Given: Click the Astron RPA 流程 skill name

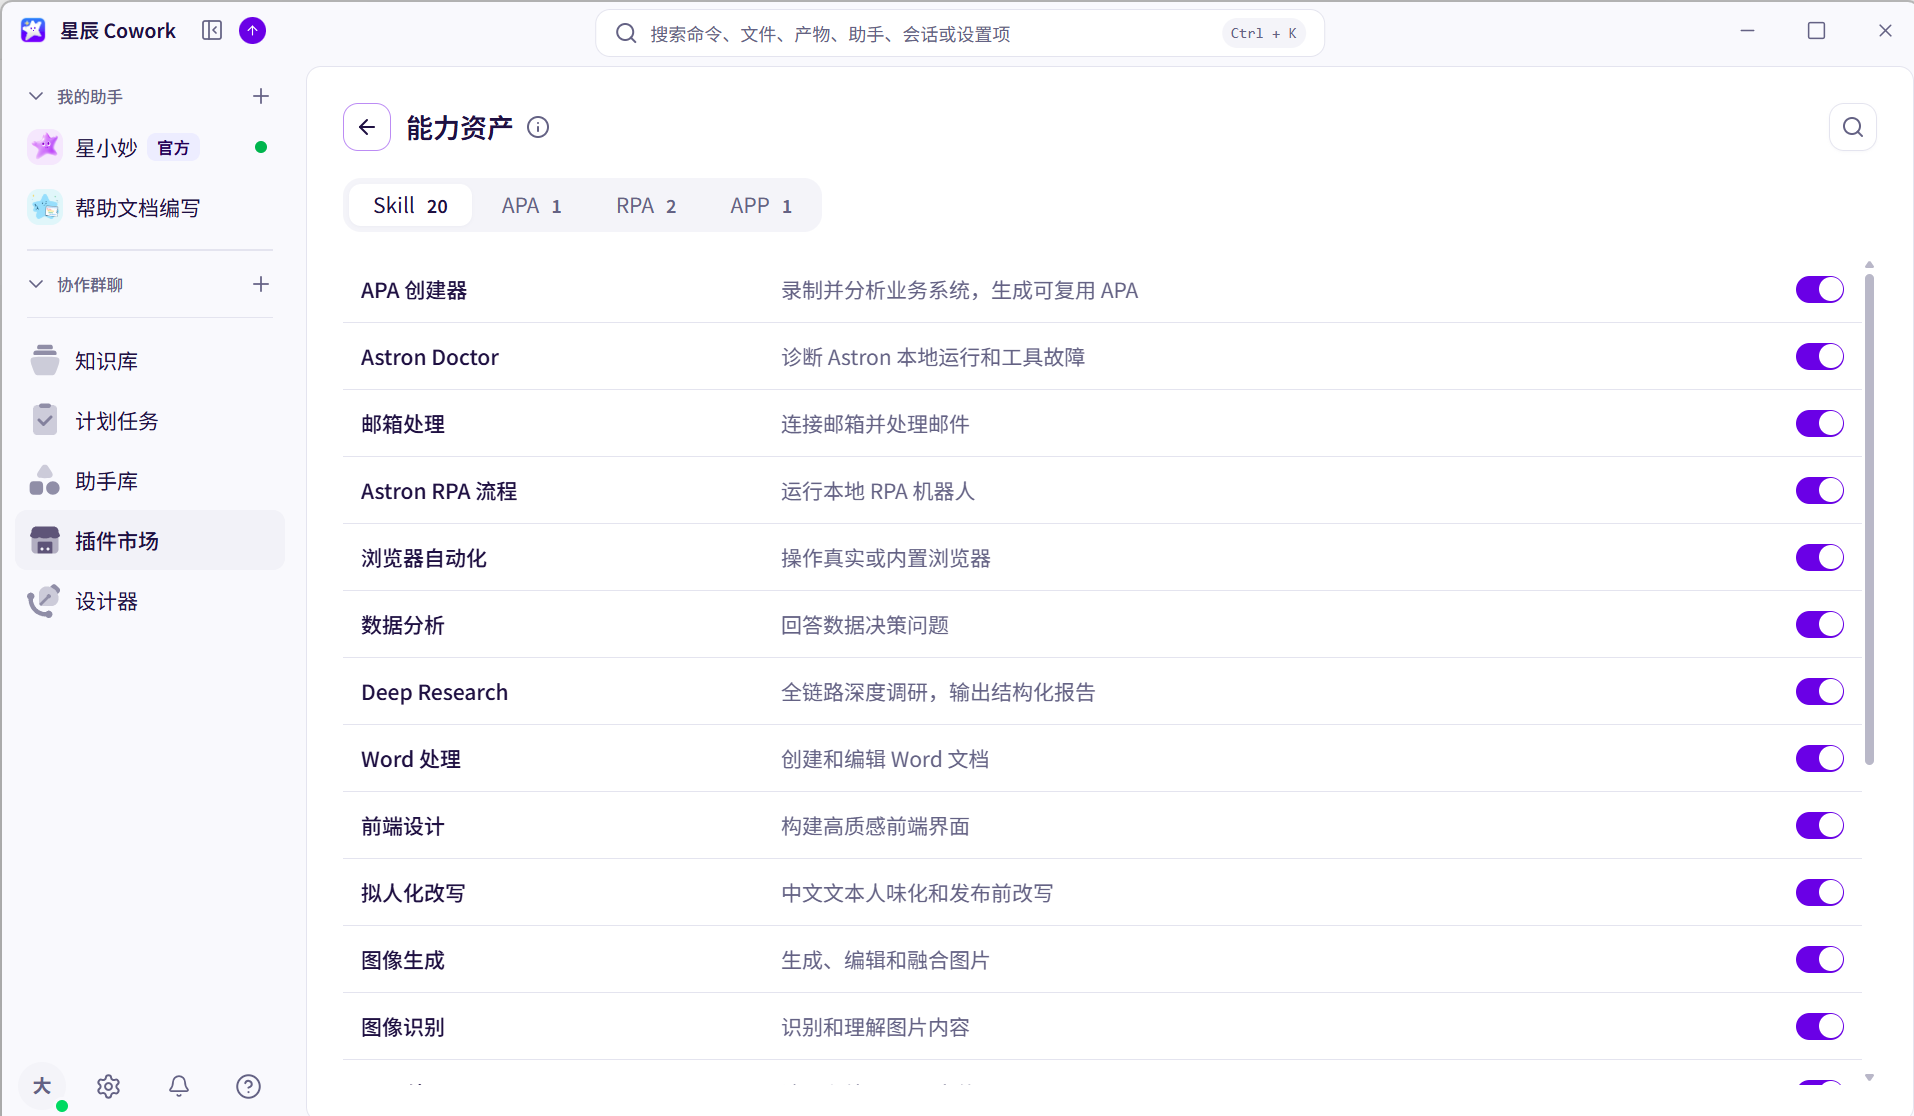Looking at the screenshot, I should coord(439,491).
